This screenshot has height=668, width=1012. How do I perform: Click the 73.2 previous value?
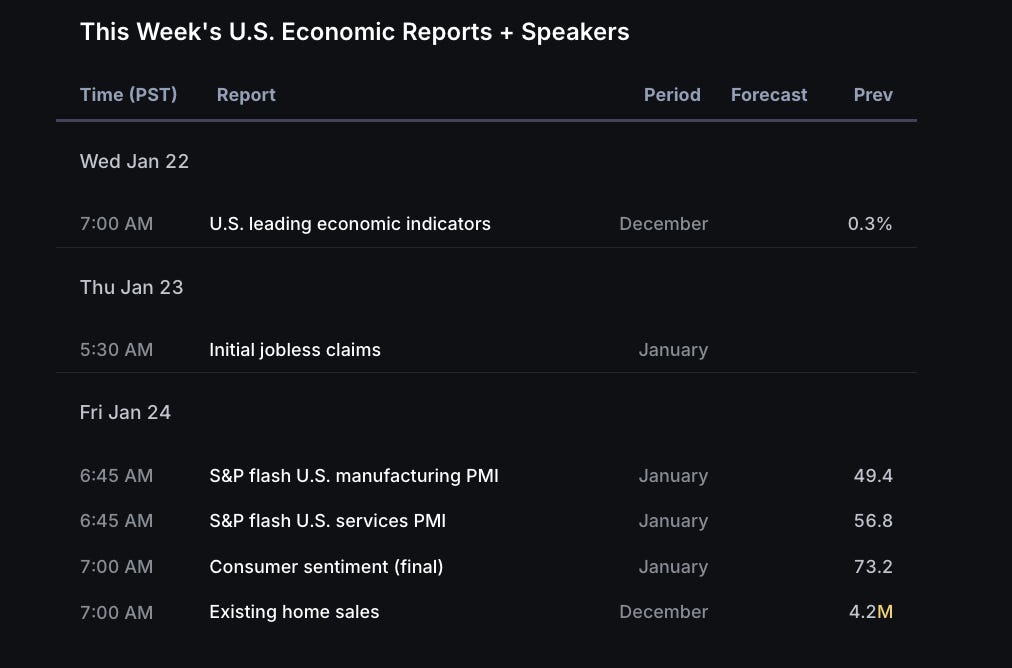[x=873, y=567]
